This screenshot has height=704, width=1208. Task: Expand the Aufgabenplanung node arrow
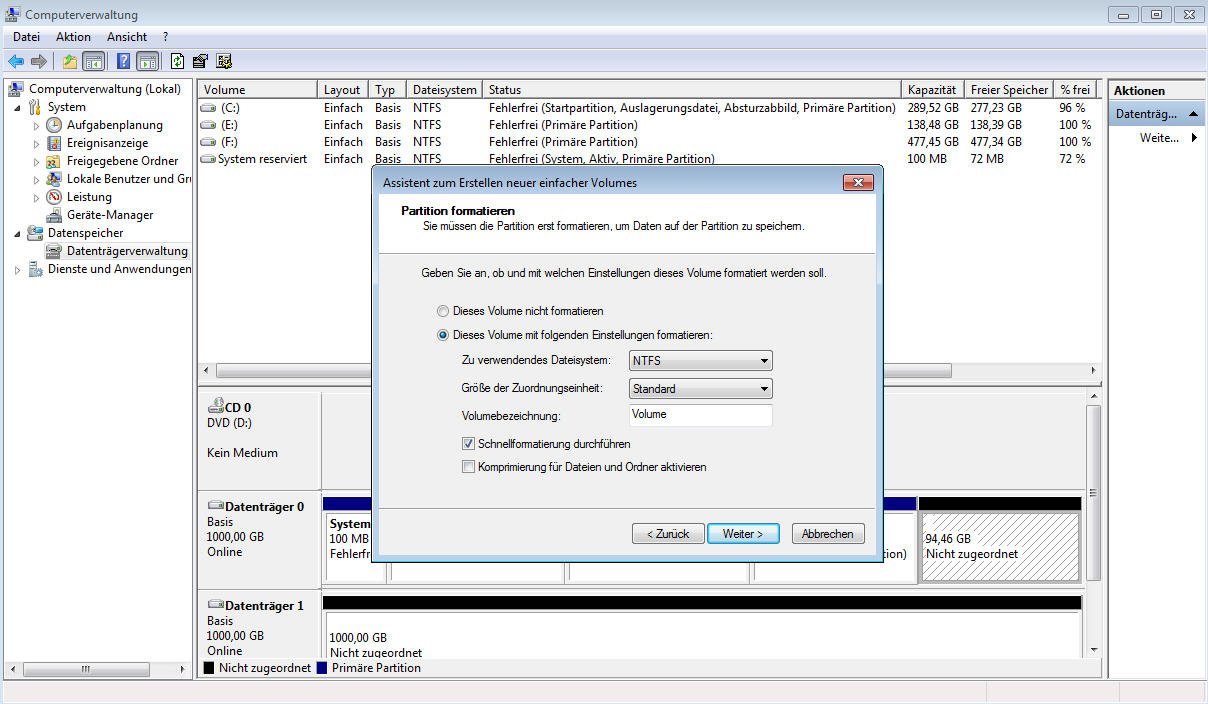(x=36, y=125)
